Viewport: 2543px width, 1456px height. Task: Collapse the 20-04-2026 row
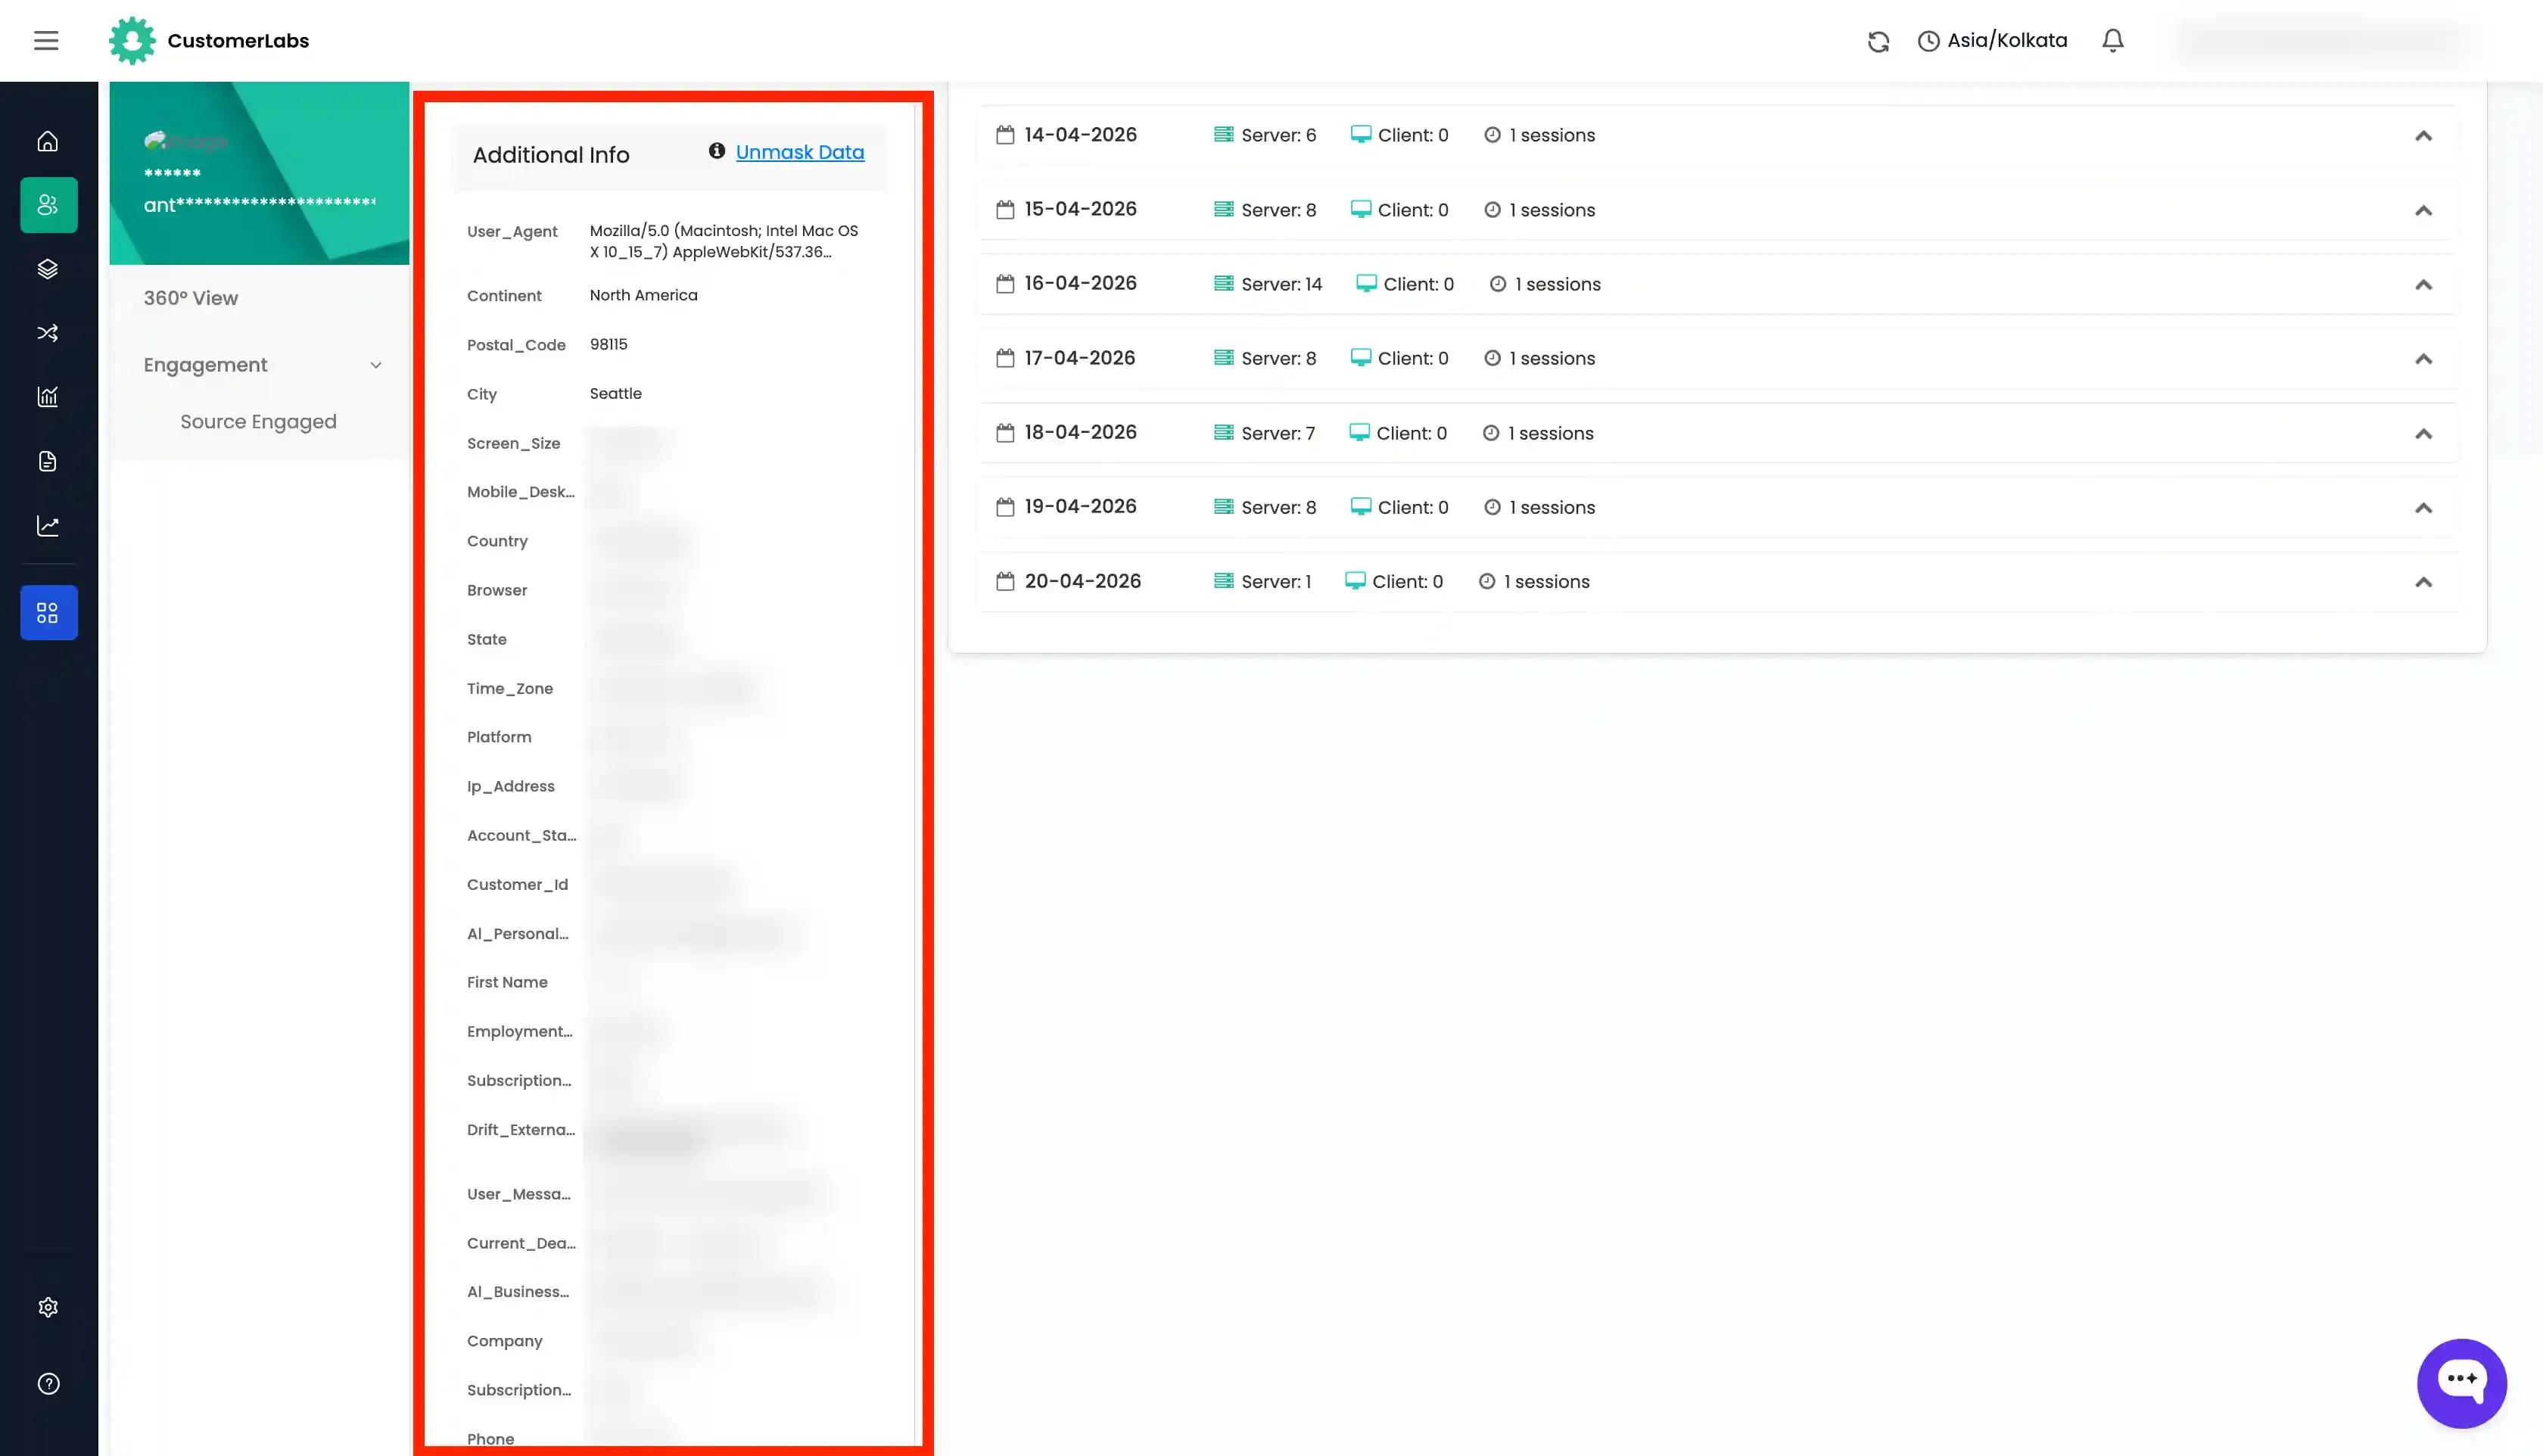[x=2423, y=581]
